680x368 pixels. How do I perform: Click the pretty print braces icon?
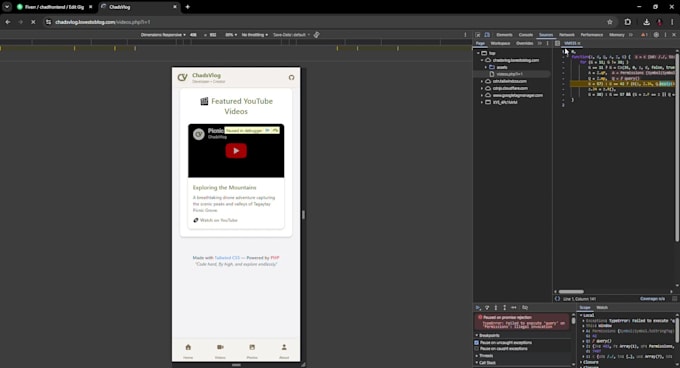(557, 299)
